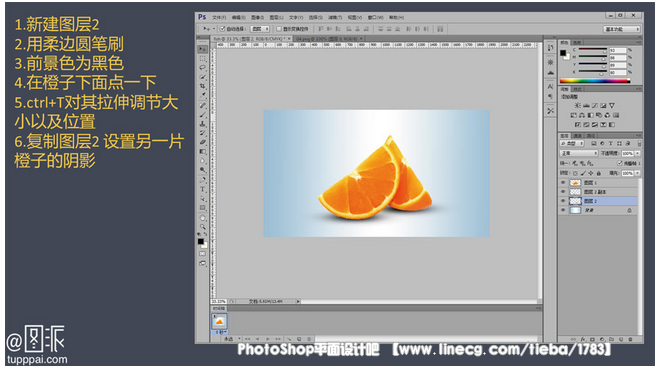Viewport: 661px width, 366px height.
Task: Select the first frame button in timeline
Action: (x=248, y=339)
